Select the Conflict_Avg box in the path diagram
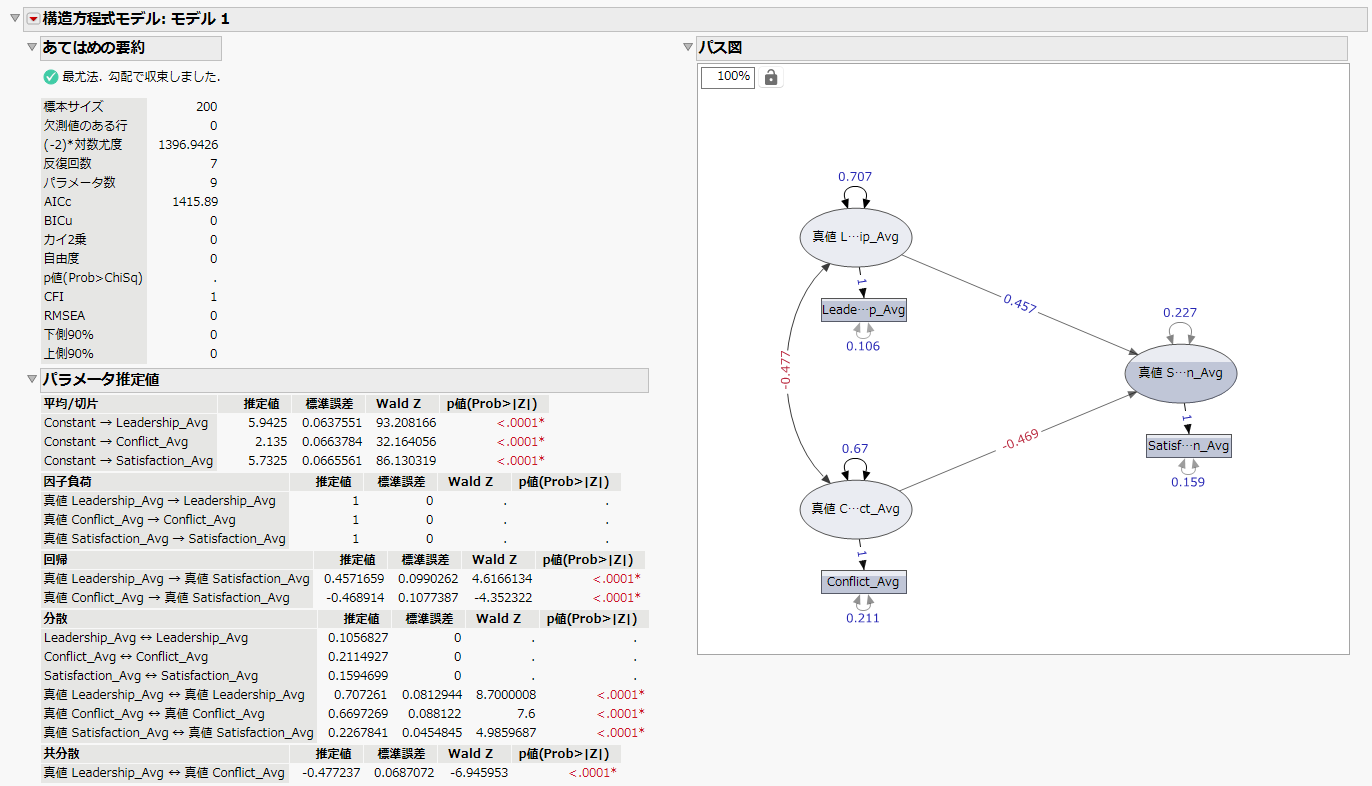Screen dimensions: 1372x786 pos(864,582)
